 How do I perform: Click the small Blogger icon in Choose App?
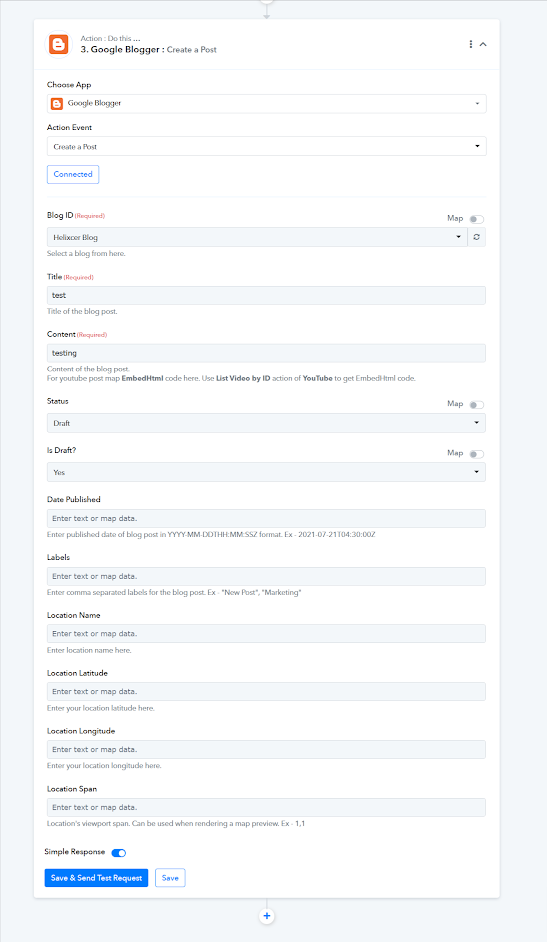(x=57, y=104)
